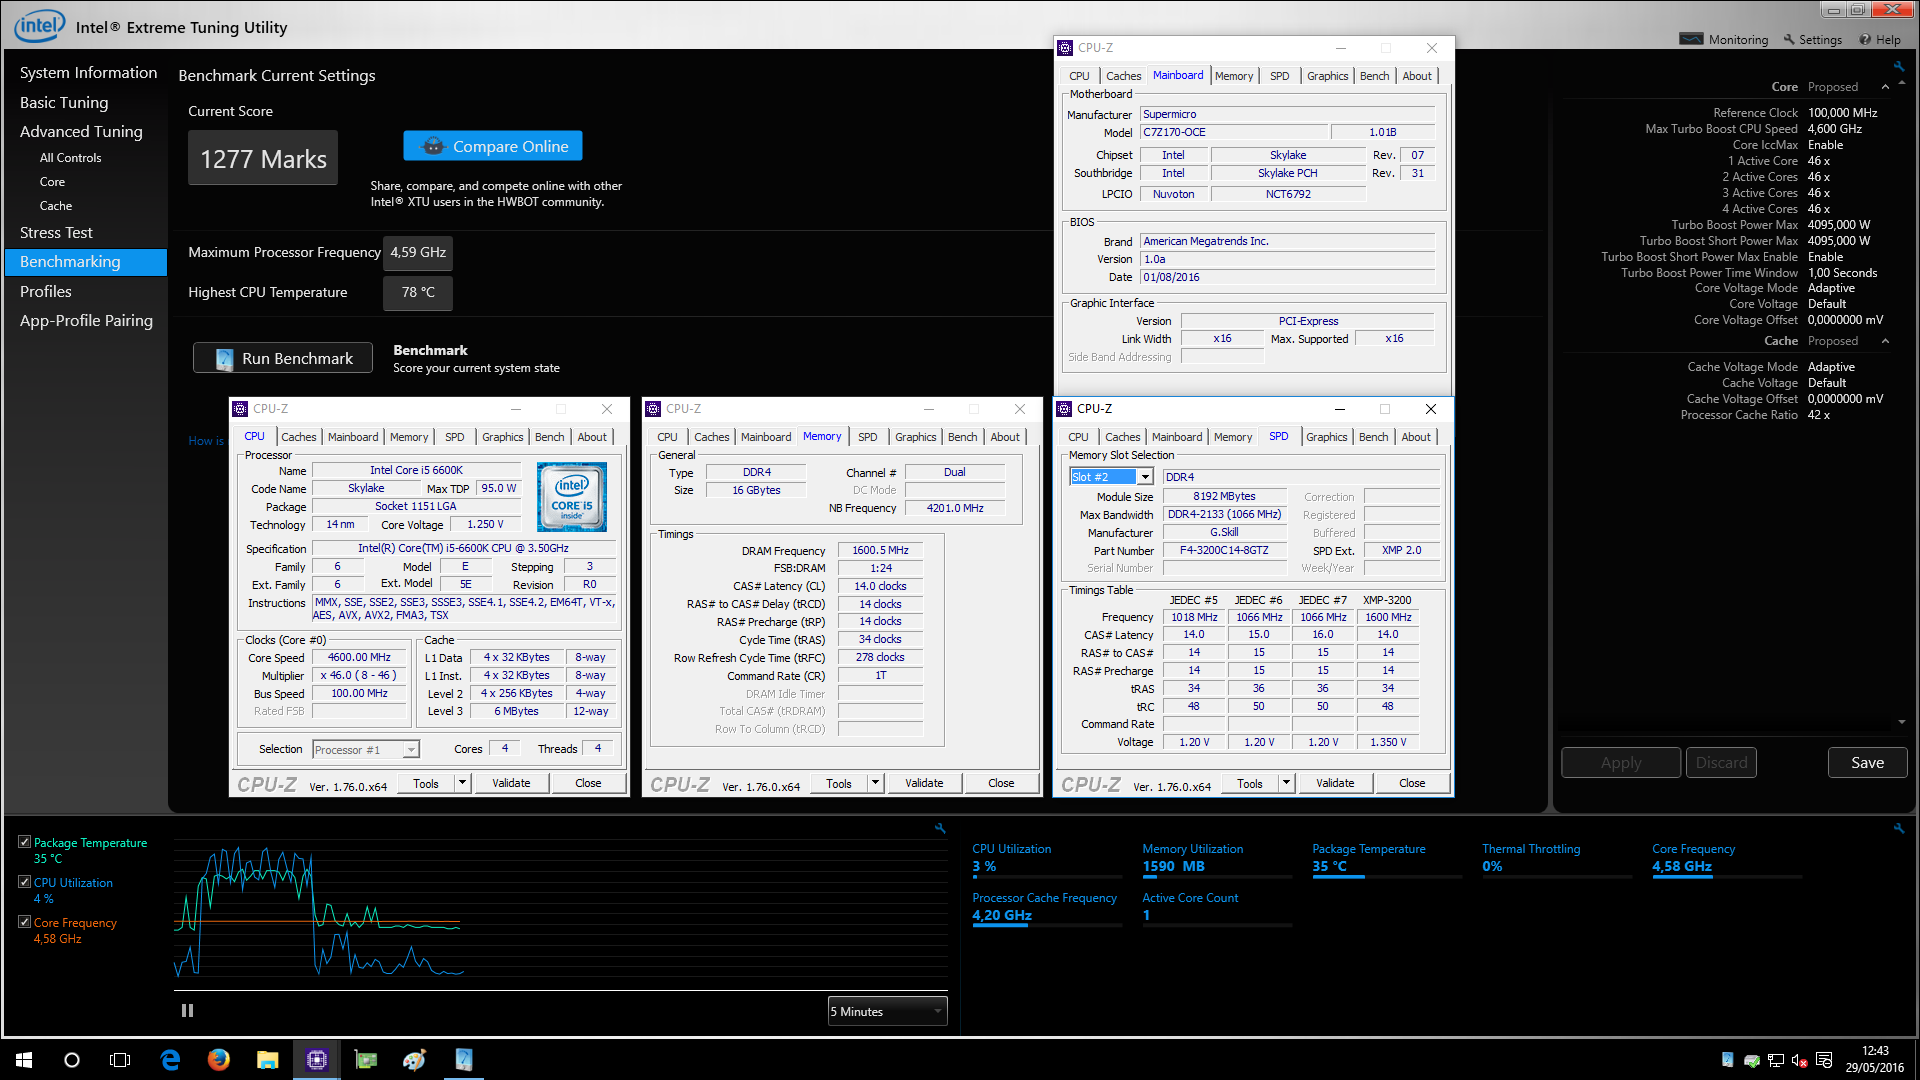Select Caches tab in Mainboard CPU-Z window
1920x1080 pixels.
[1123, 76]
